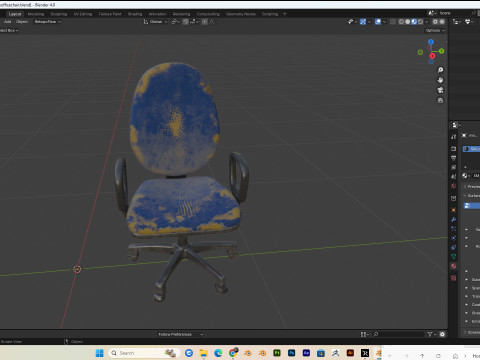
Task: Collapse the Surface panel
Action: click(x=471, y=195)
